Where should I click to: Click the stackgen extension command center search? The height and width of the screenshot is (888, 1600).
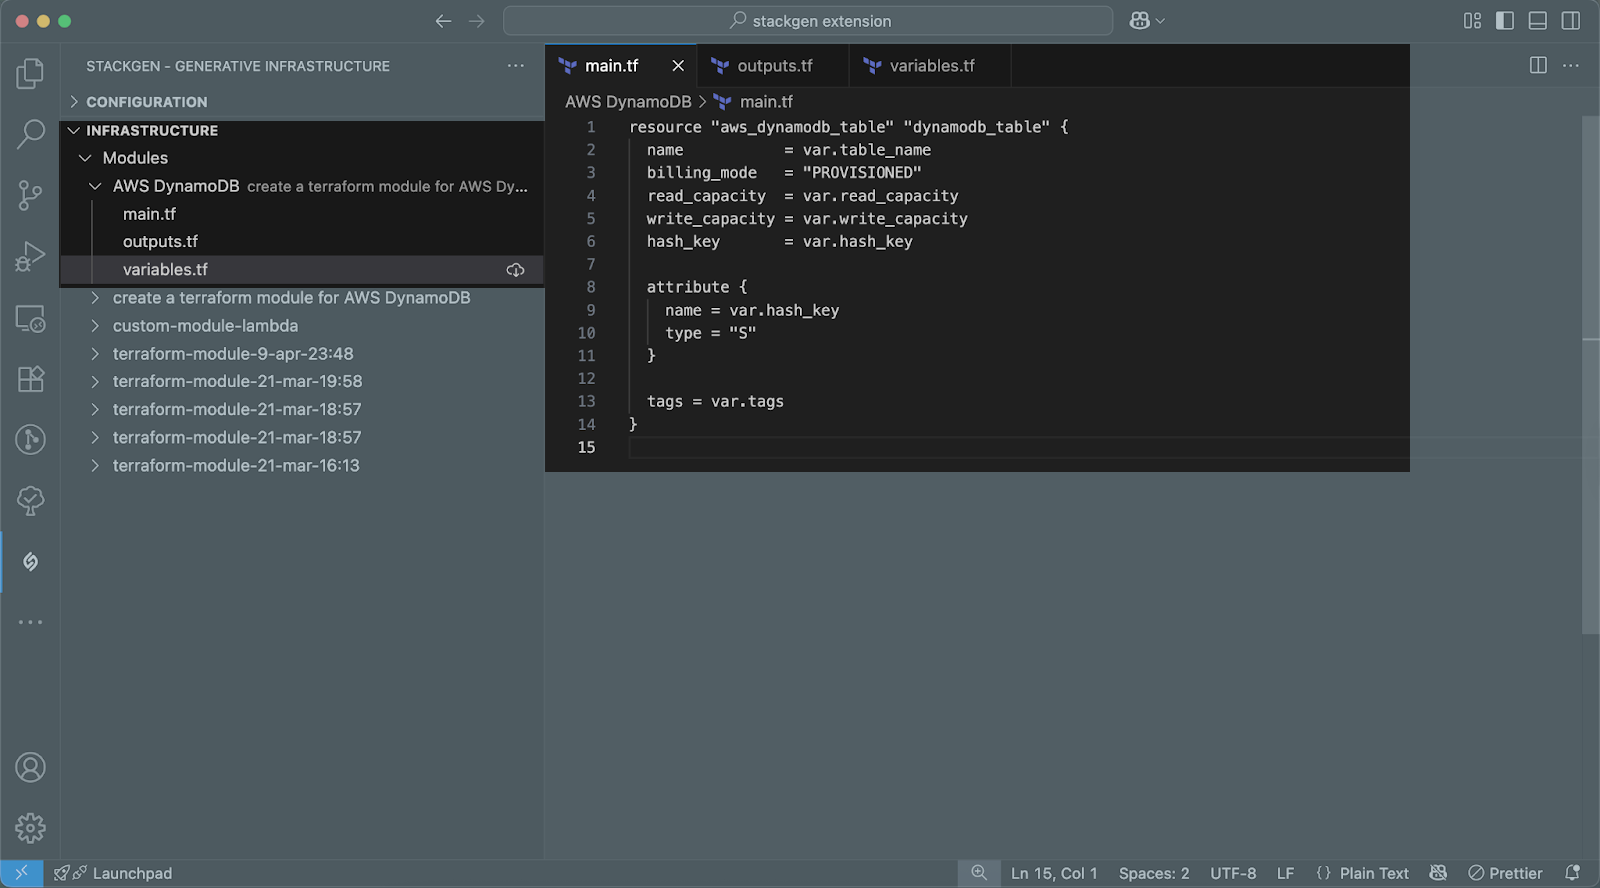click(808, 21)
